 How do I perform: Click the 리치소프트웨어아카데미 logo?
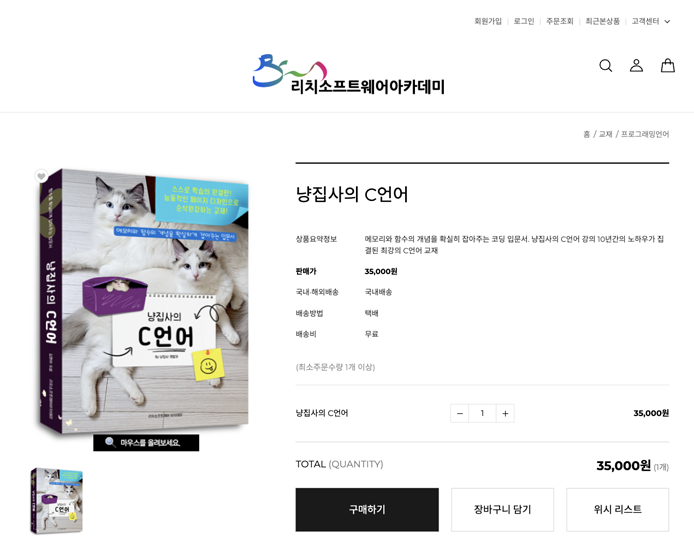point(349,75)
